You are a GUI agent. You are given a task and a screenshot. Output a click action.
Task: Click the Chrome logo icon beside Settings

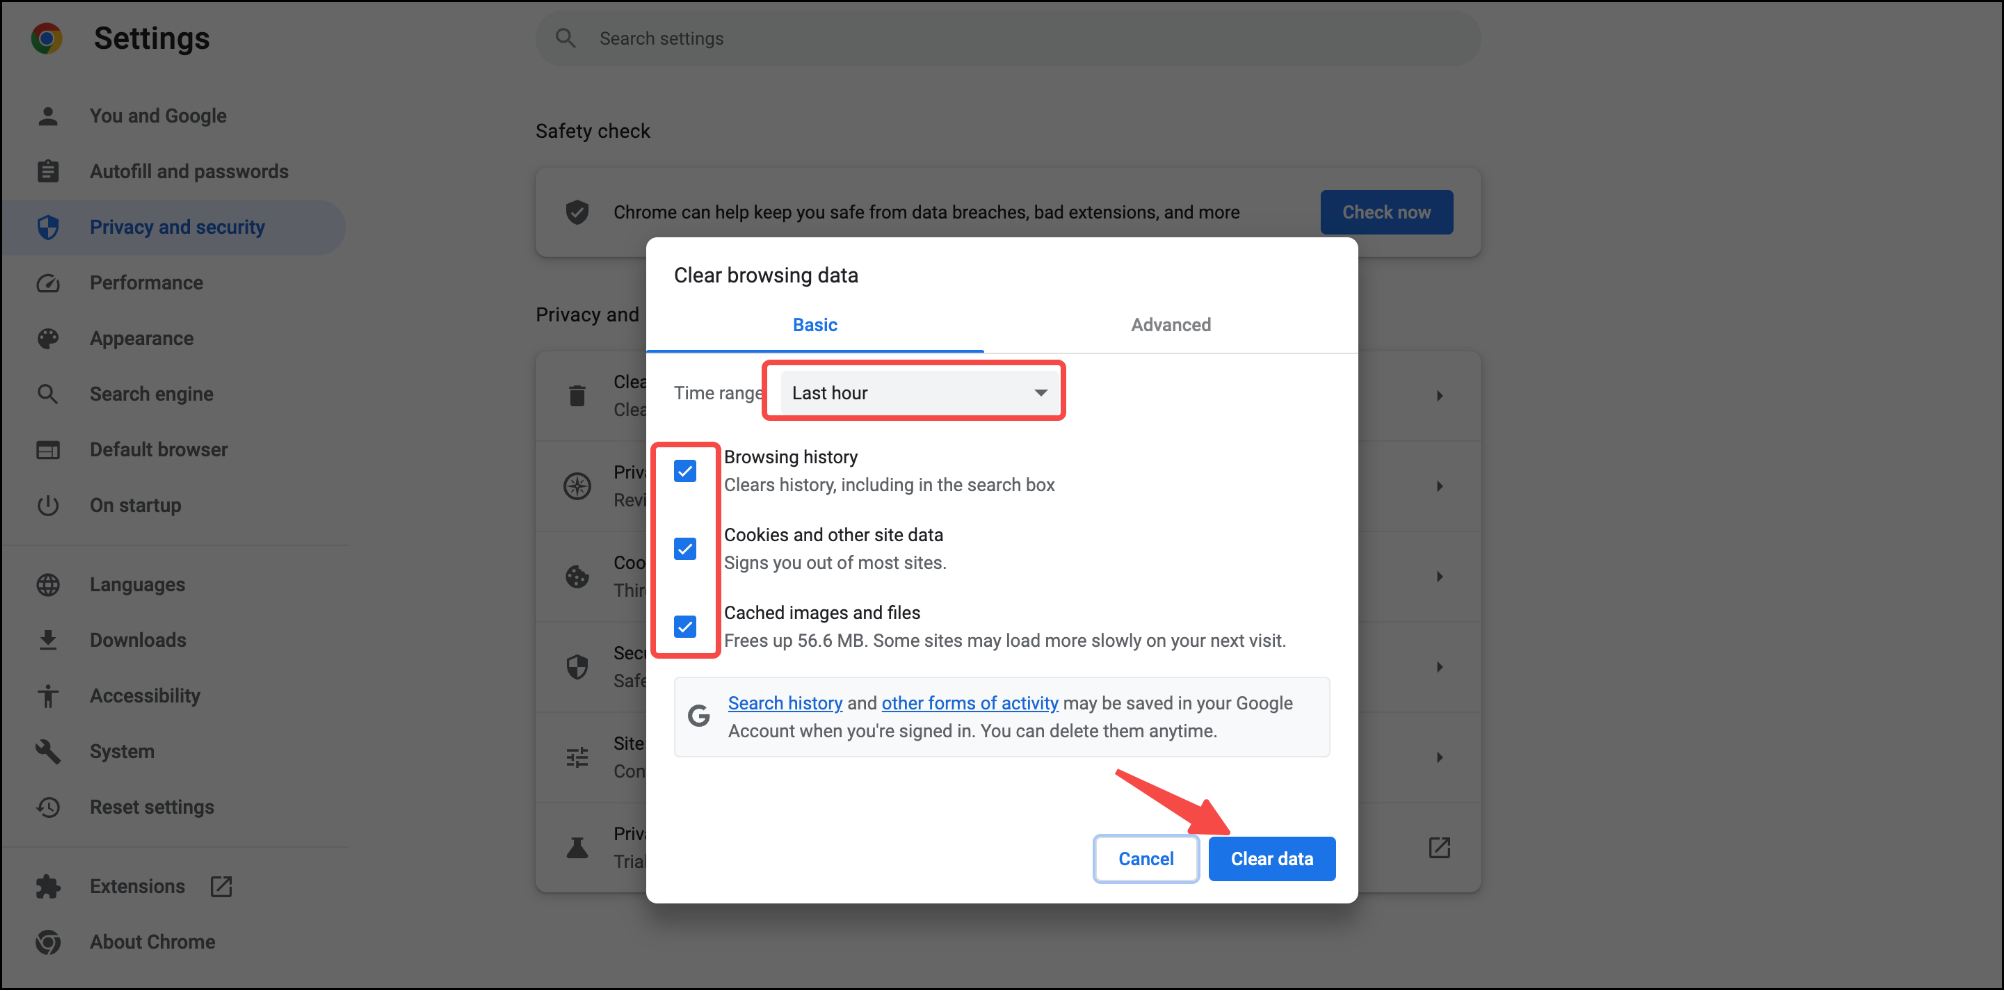point(47,39)
